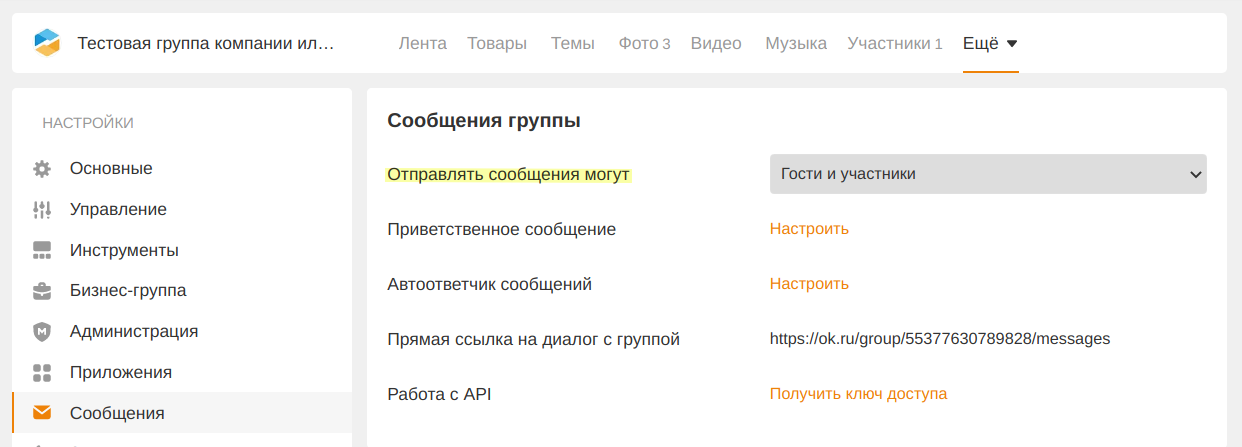Screen dimensions: 1242x447
Task: Configure Приветственное сообщение via Настроить
Action: tap(809, 229)
